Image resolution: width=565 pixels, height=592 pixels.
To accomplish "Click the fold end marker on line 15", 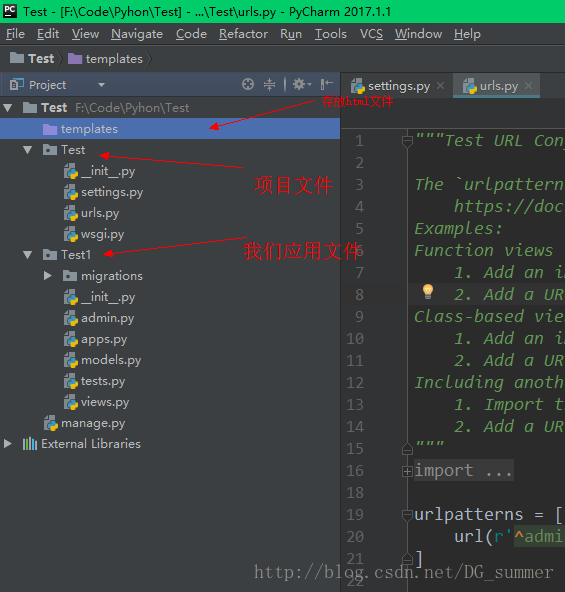I will point(407,449).
